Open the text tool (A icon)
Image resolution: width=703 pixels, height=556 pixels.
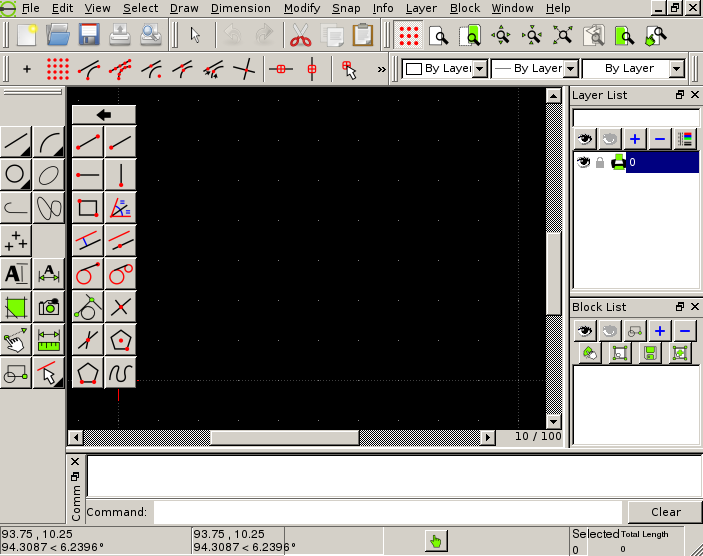16,274
